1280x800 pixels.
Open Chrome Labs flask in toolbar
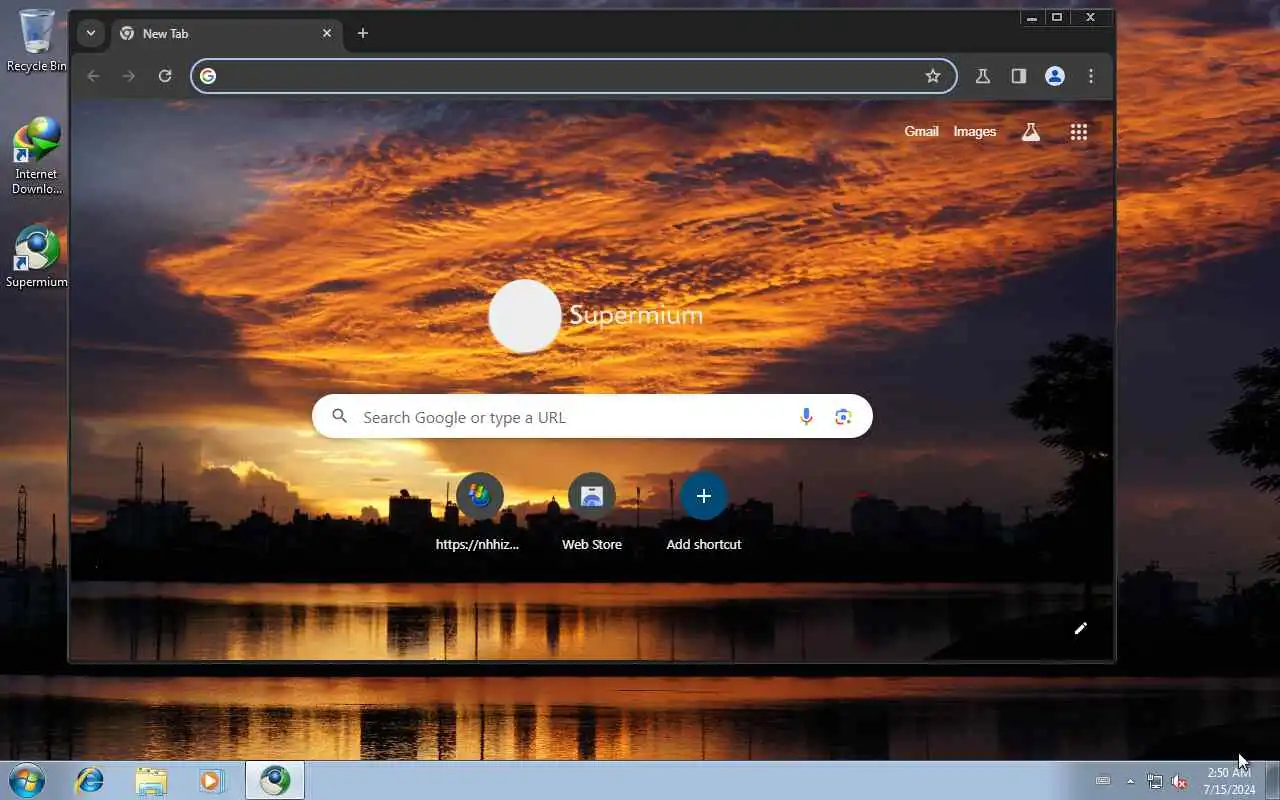click(x=983, y=76)
